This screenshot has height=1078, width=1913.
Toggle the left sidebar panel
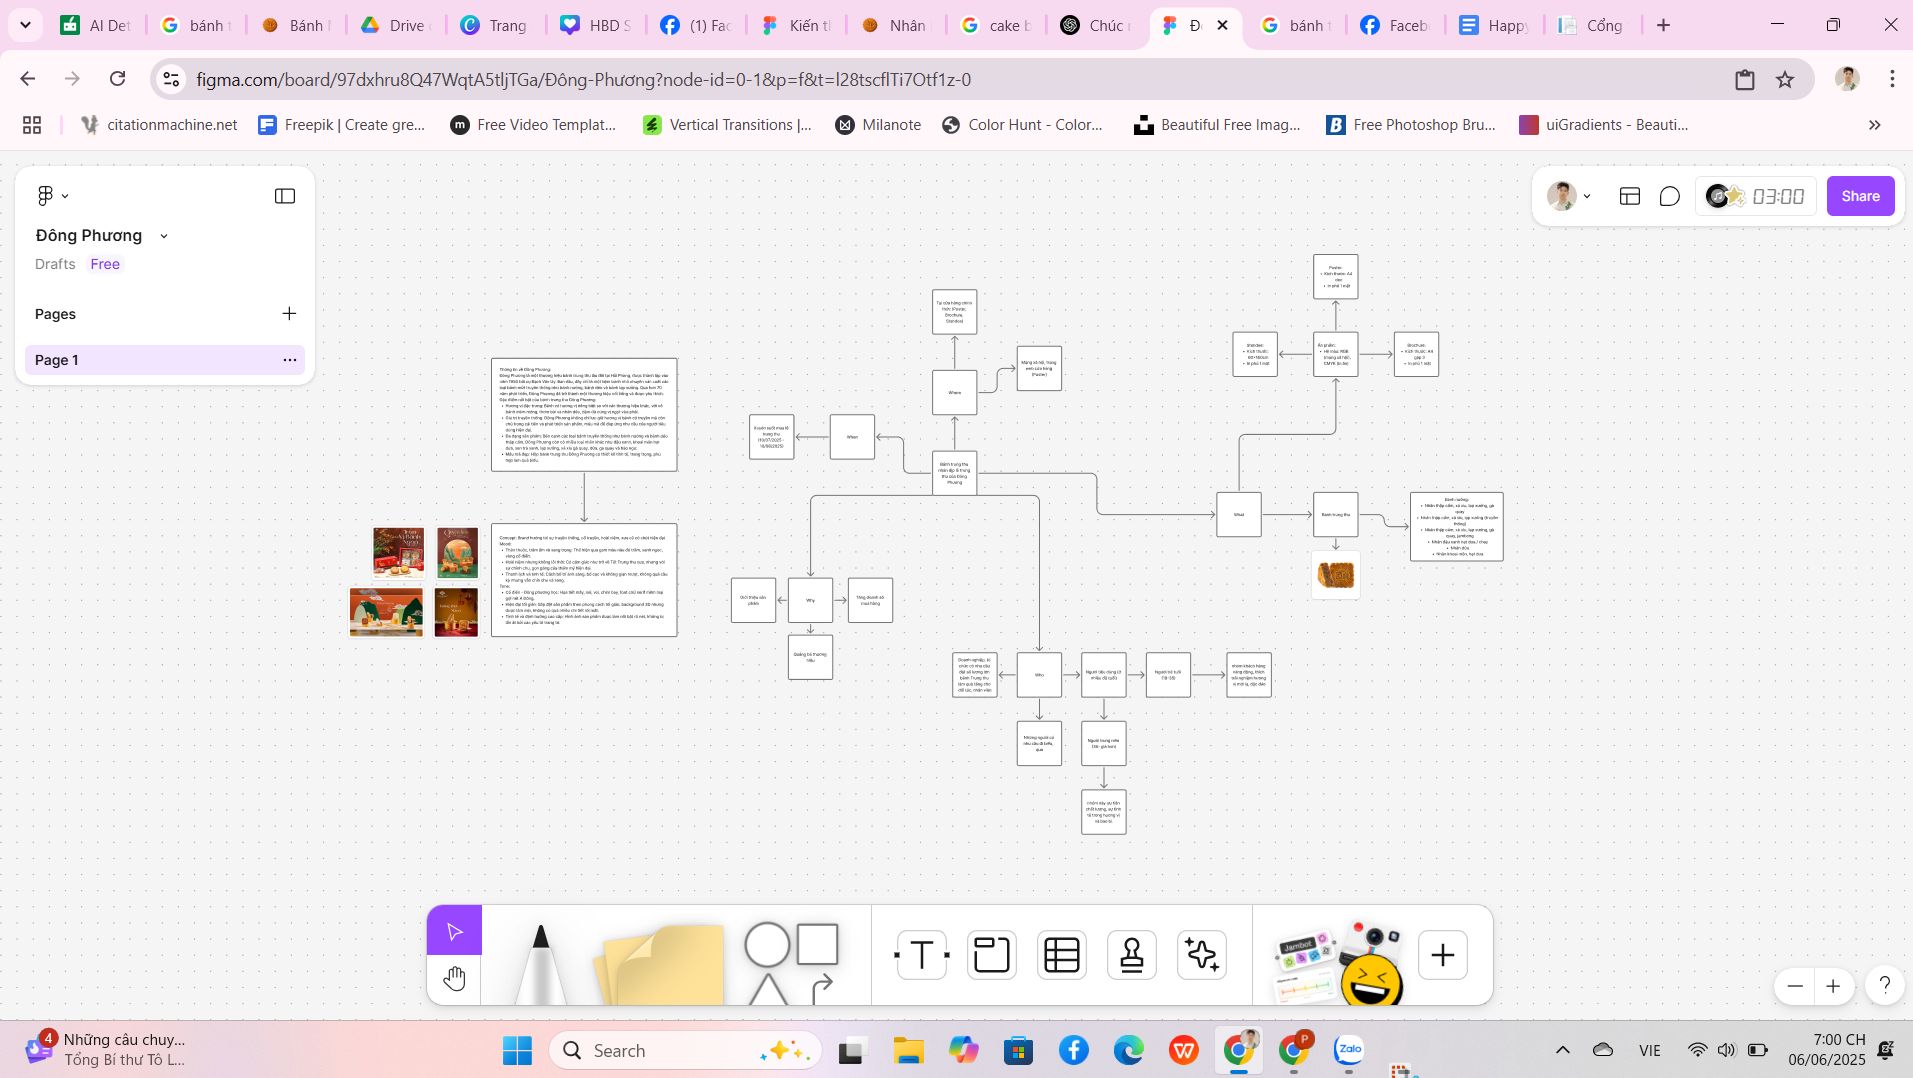click(285, 196)
